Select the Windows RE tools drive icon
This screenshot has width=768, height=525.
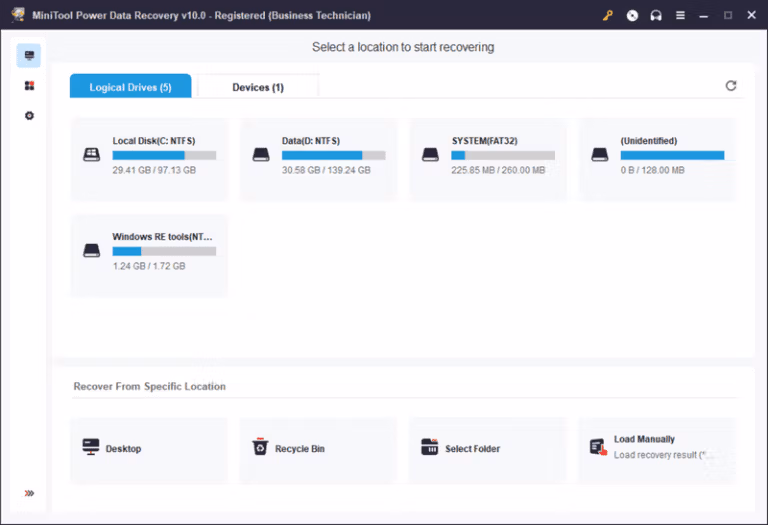pos(92,251)
